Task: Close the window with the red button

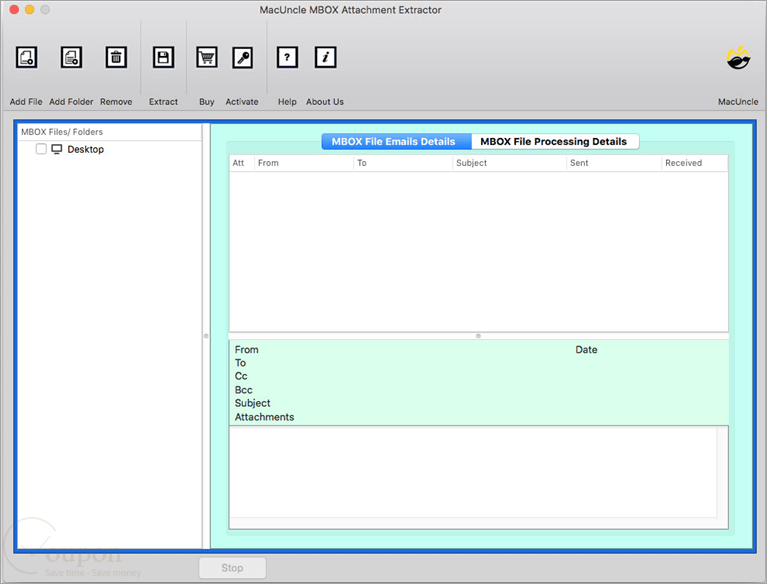Action: pyautogui.click(x=14, y=9)
